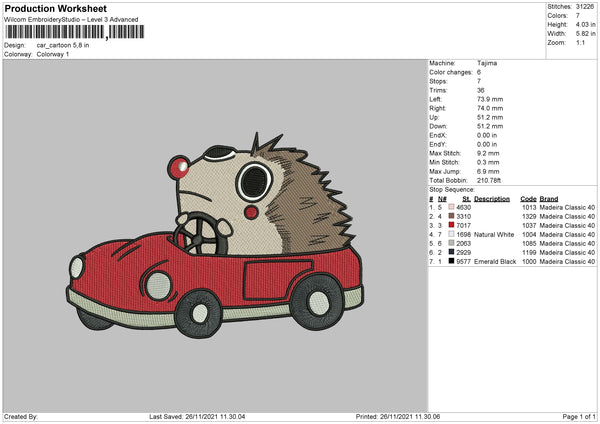This screenshot has width=600, height=424.
Task: Click the Stitches value 31226
Action: pyautogui.click(x=586, y=7)
